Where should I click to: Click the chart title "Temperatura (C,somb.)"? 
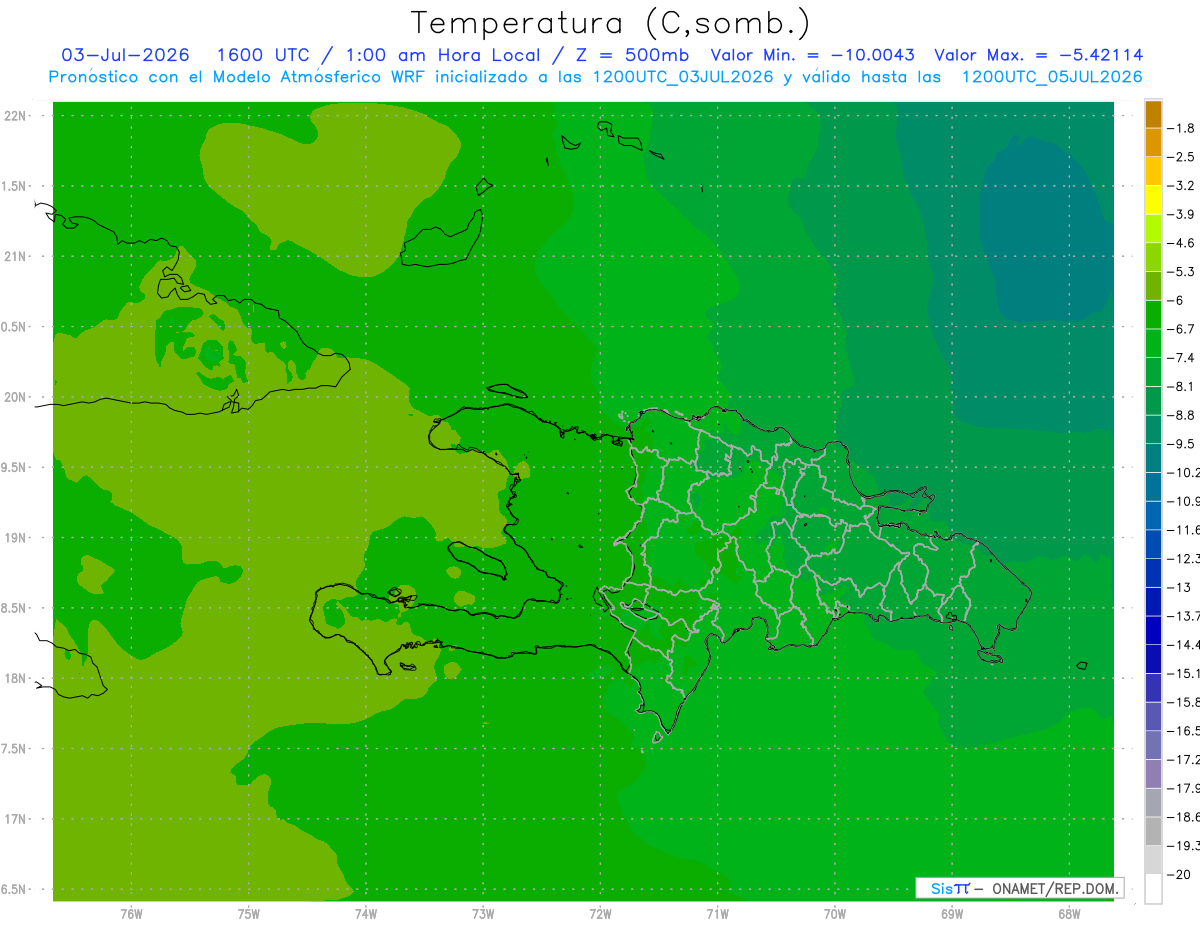pos(610,24)
